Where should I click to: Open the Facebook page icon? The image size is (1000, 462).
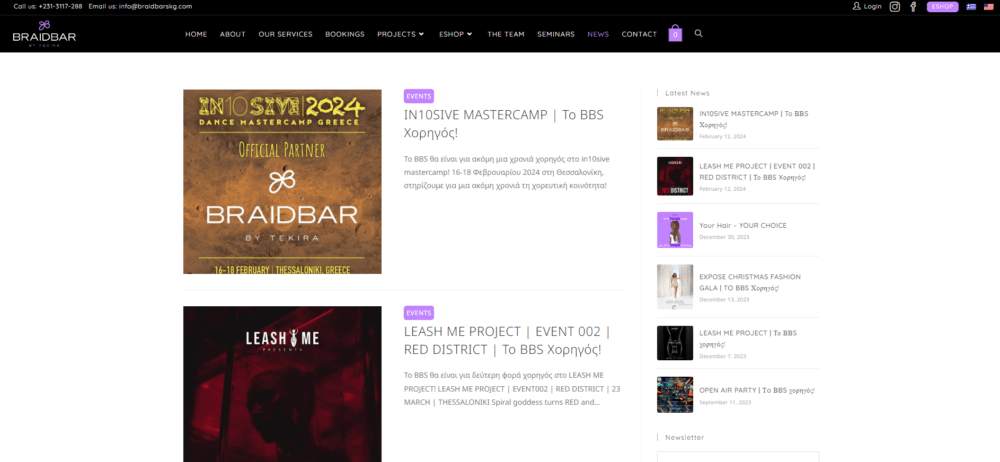913,6
